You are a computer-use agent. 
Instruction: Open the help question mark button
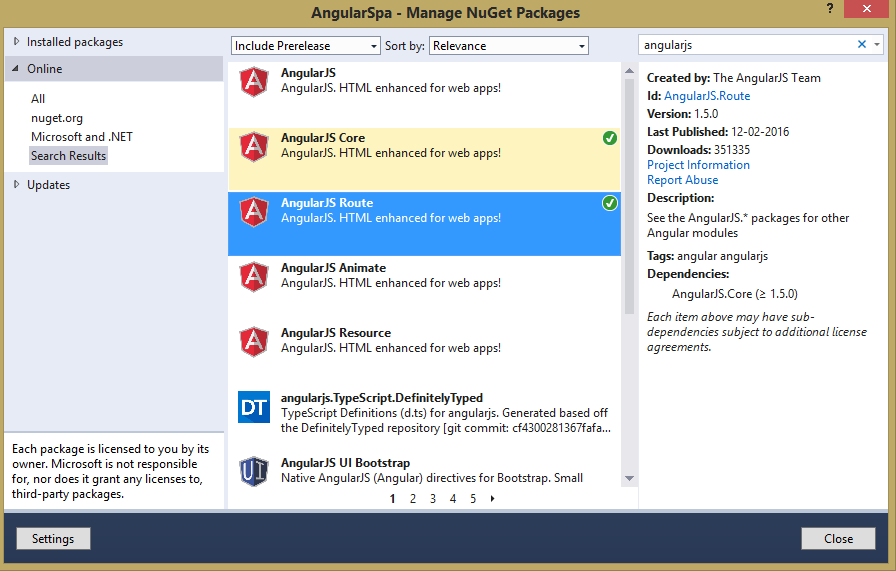pos(830,8)
